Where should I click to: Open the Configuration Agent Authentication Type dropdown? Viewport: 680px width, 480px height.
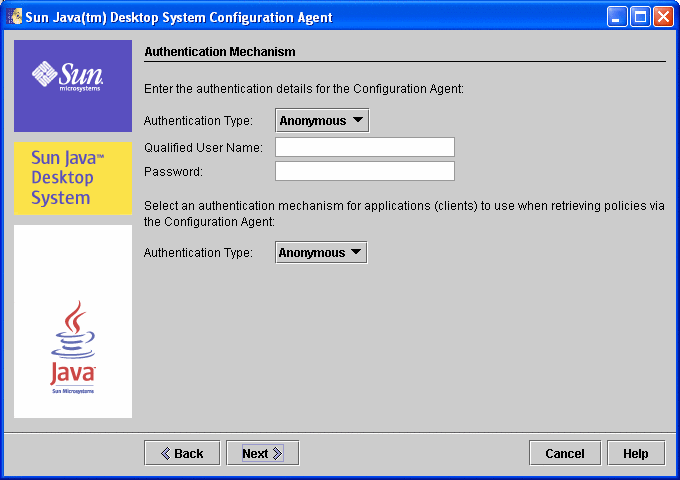(322, 121)
